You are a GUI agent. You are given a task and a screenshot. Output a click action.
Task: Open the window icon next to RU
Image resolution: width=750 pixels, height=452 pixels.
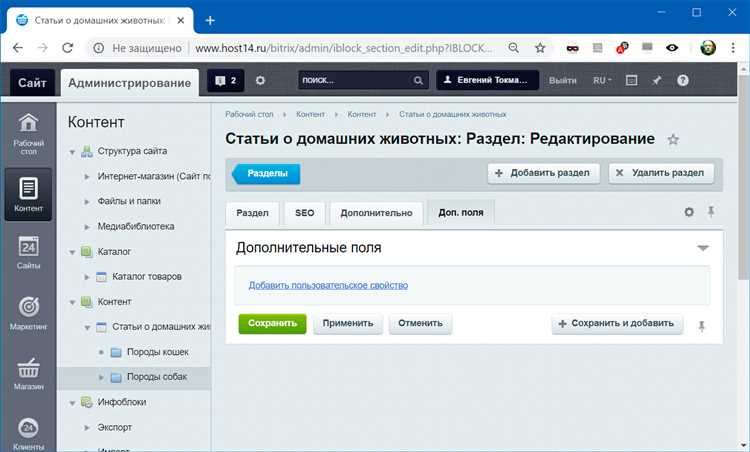click(631, 80)
